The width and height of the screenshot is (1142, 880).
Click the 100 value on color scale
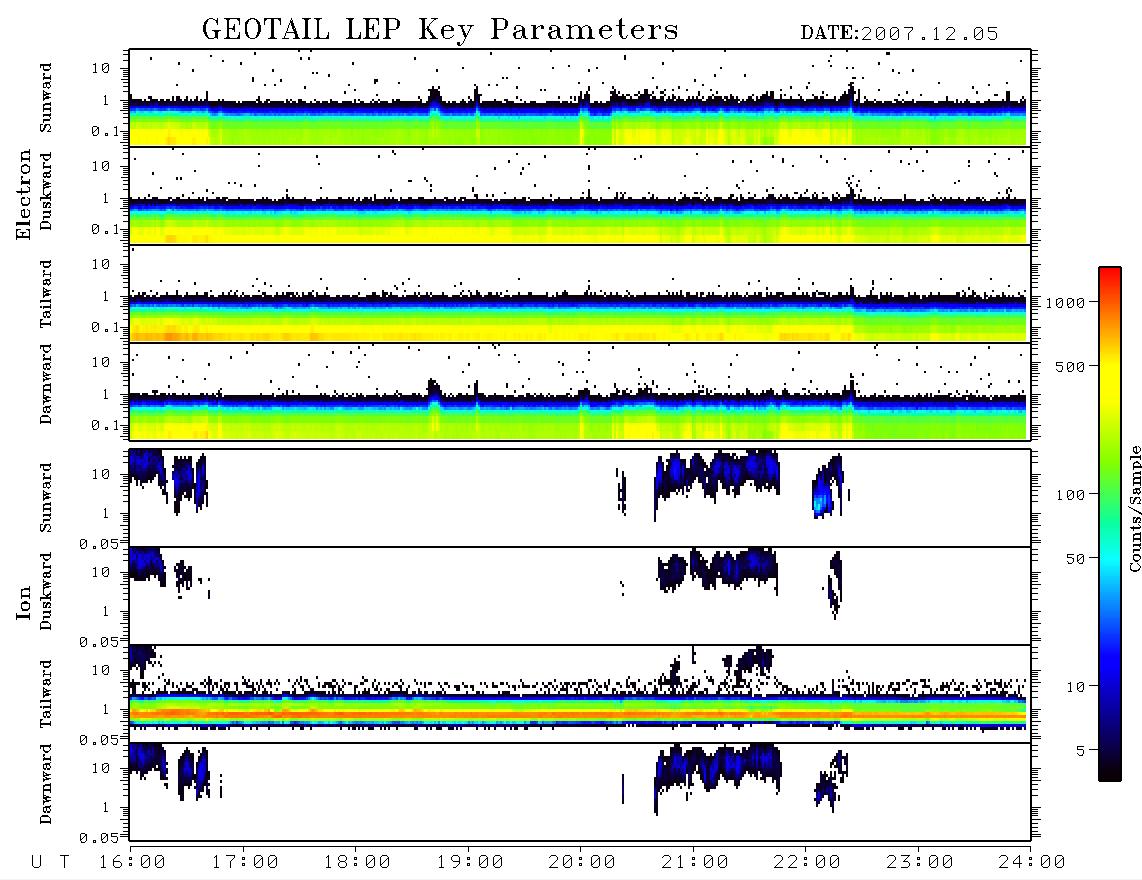pyautogui.click(x=1071, y=495)
